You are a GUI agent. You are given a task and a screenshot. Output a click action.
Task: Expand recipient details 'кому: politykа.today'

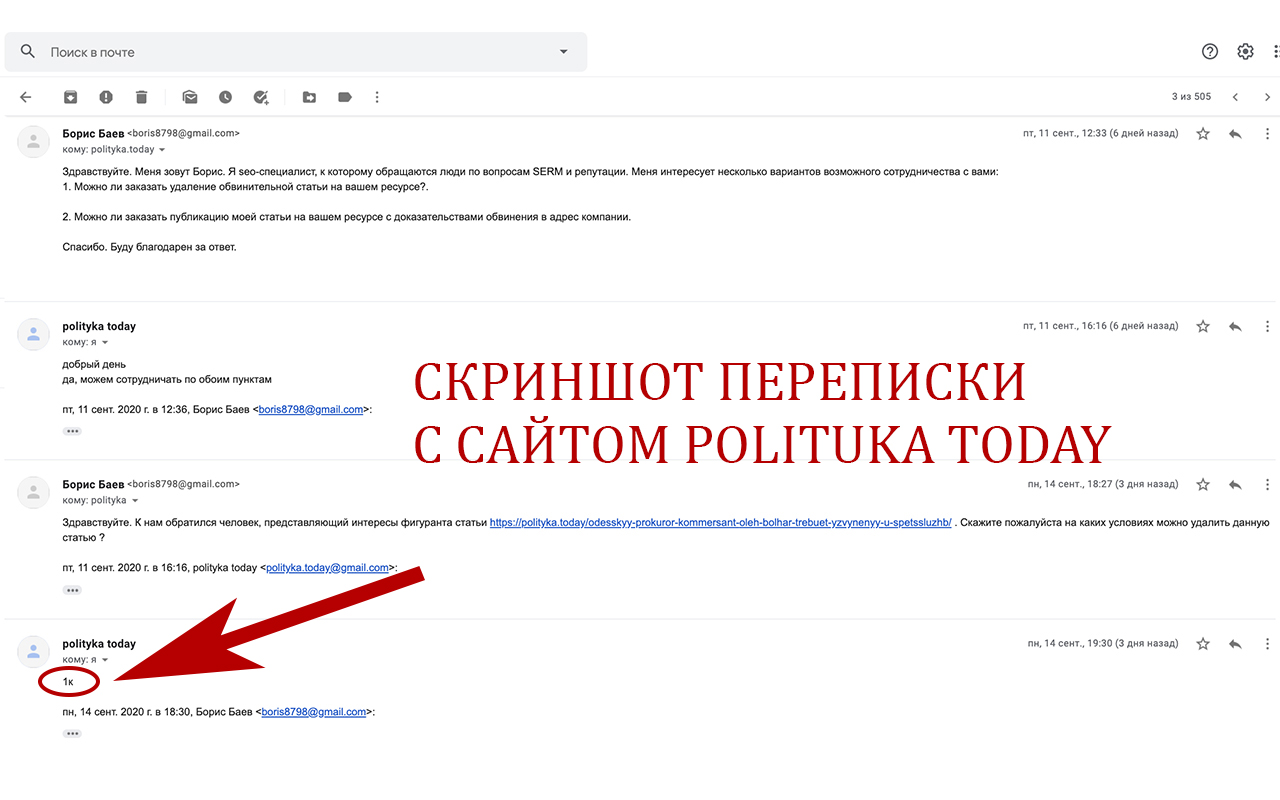click(x=162, y=150)
